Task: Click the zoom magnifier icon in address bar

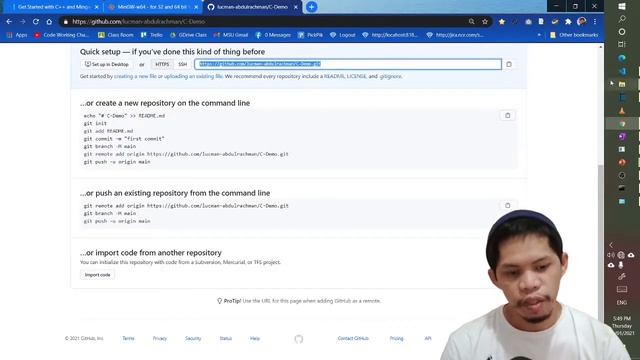Action: point(471,21)
